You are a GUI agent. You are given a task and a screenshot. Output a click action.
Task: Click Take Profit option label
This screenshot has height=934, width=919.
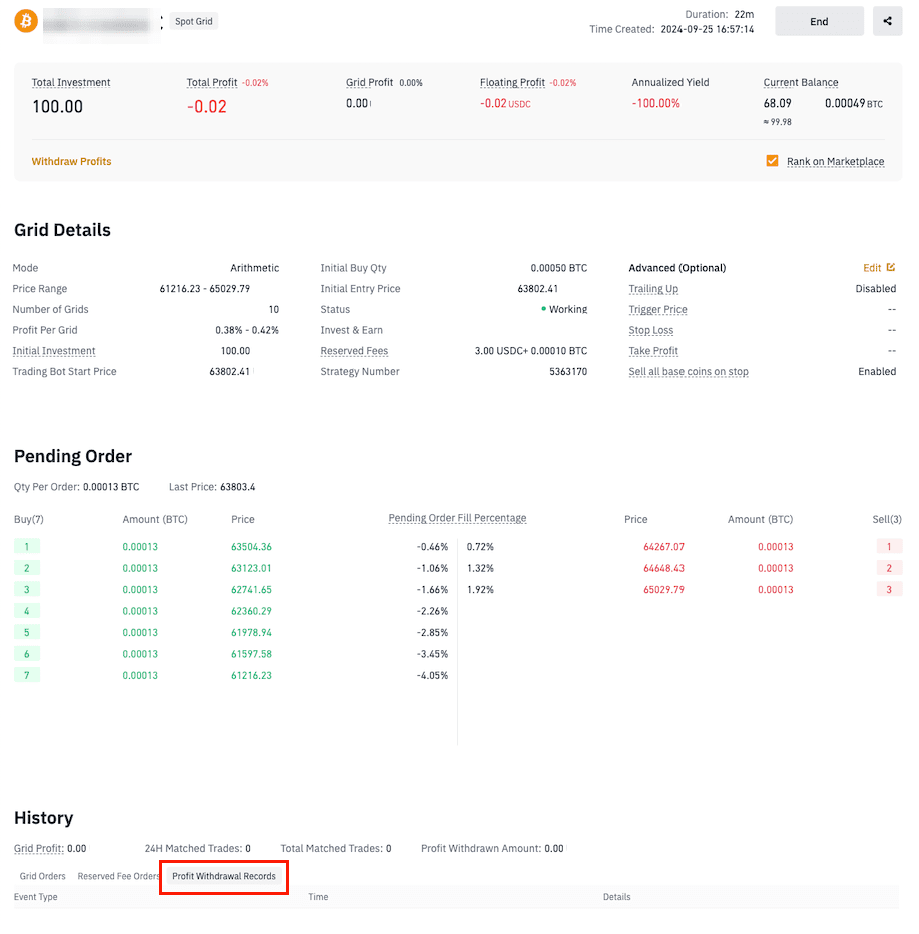coord(653,351)
